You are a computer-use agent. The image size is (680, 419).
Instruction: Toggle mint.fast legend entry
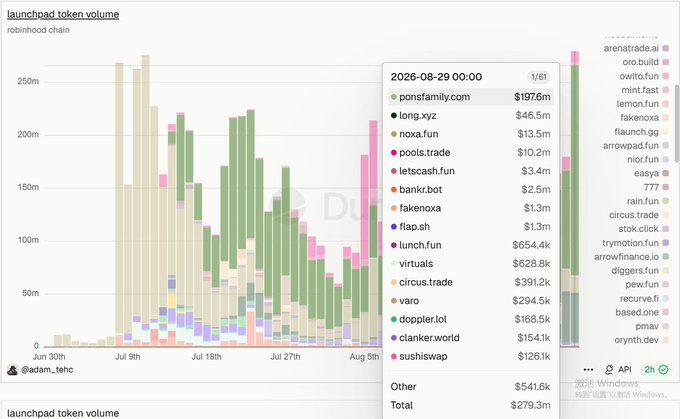pyautogui.click(x=644, y=90)
